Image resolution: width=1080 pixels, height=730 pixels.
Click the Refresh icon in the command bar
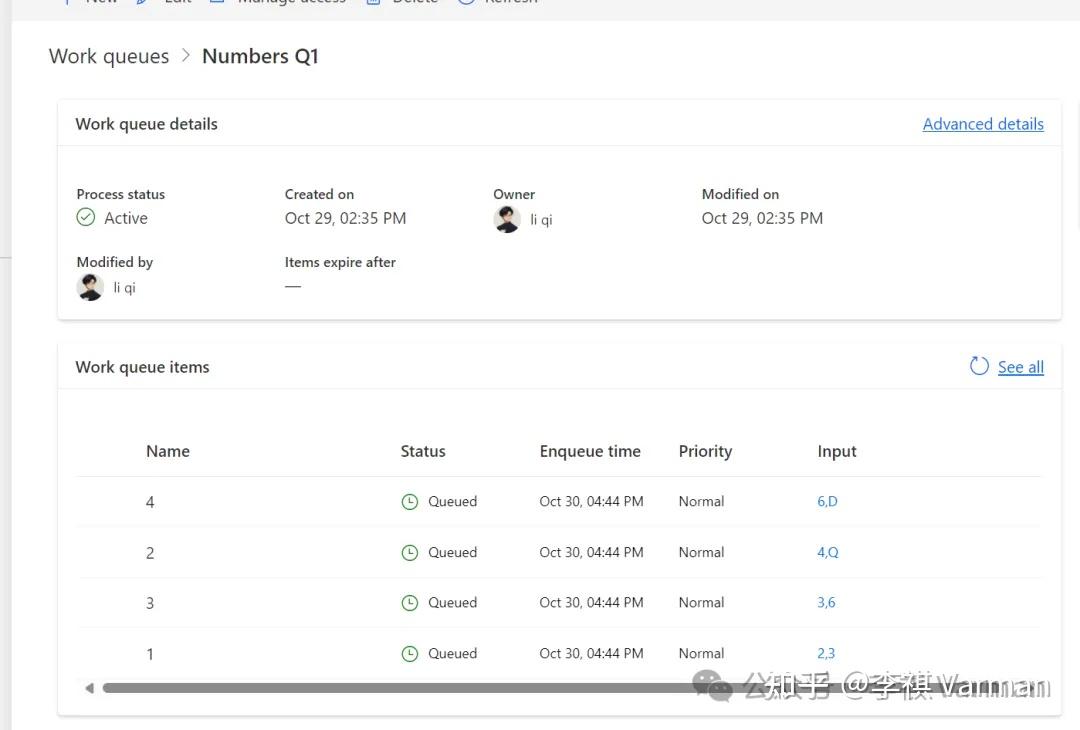(465, 2)
